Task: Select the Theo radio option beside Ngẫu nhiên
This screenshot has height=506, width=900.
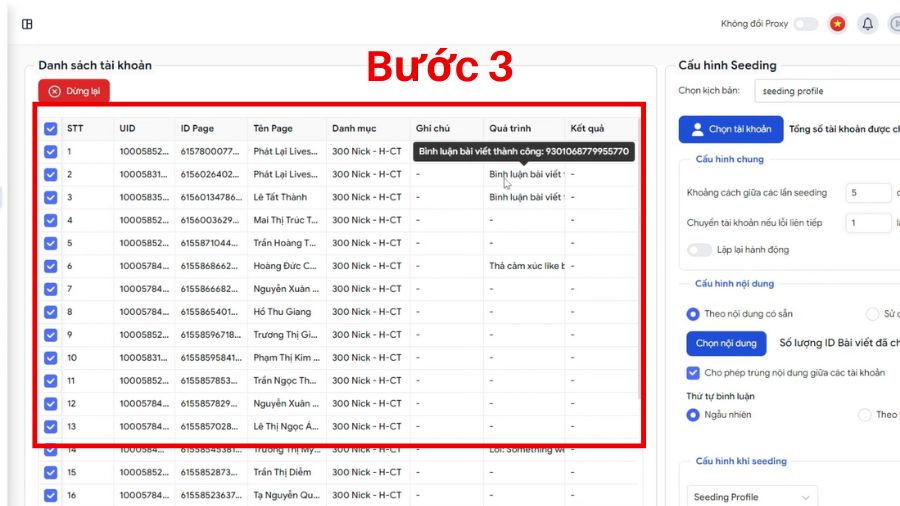Action: tap(864, 415)
